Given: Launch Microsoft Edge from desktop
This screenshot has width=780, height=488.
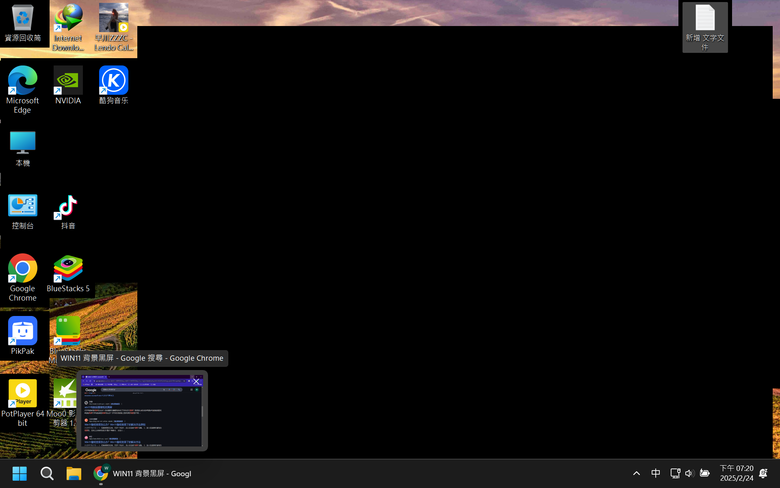Looking at the screenshot, I should tap(22, 90).
